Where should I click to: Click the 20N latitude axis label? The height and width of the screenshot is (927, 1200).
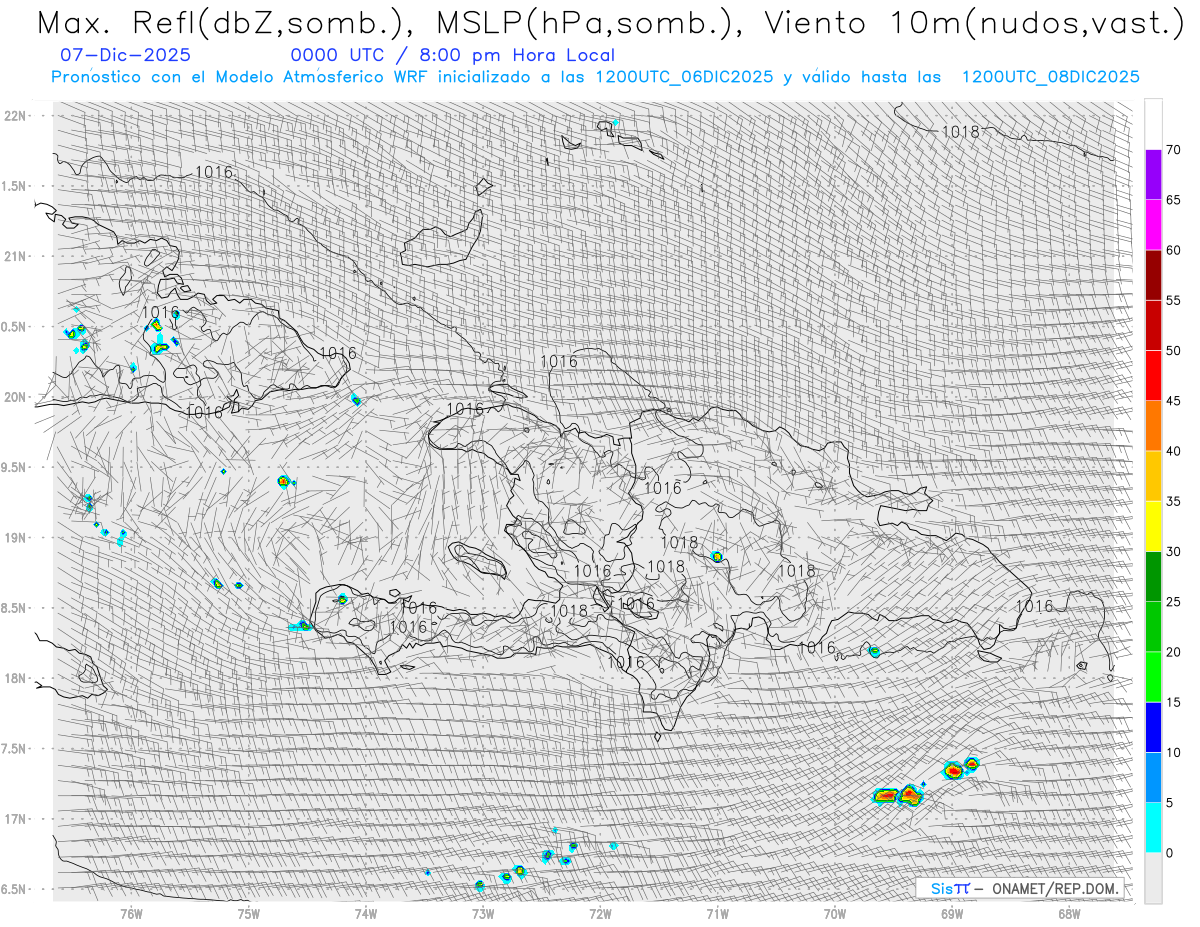tap(15, 397)
